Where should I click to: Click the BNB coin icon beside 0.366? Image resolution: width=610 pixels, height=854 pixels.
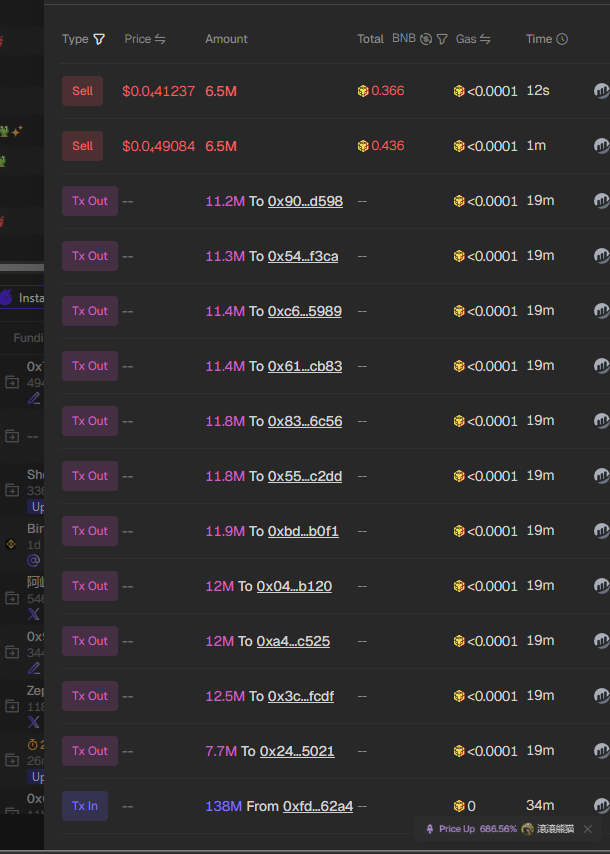[x=363, y=91]
